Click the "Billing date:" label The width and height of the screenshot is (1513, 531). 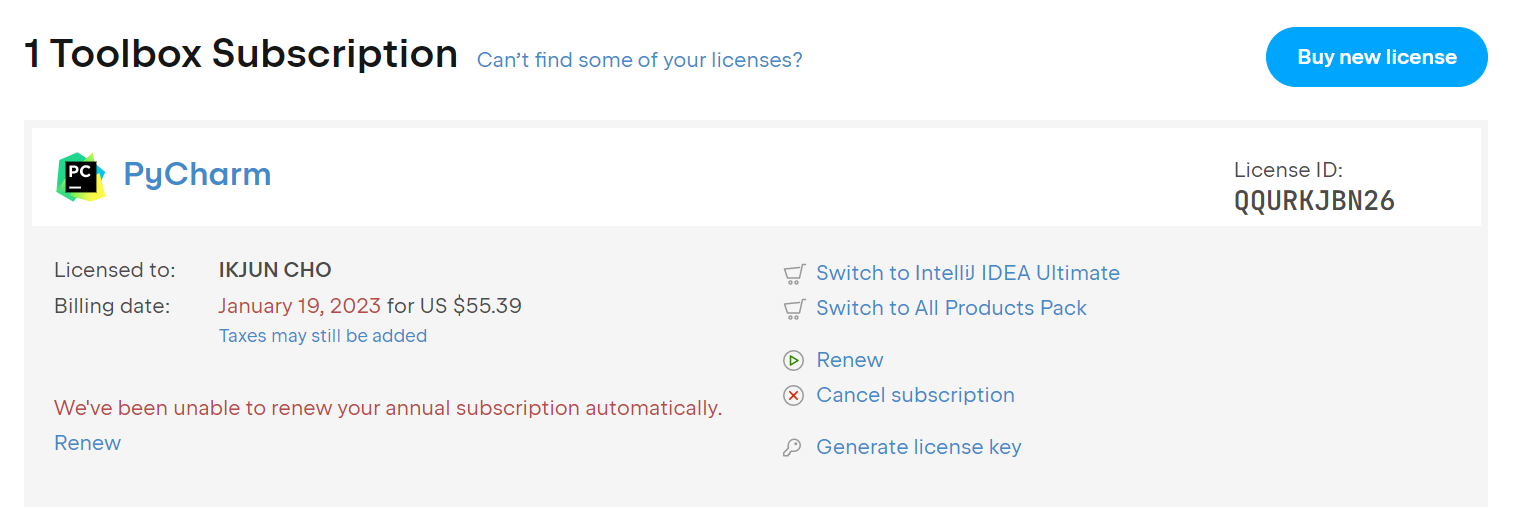point(112,306)
